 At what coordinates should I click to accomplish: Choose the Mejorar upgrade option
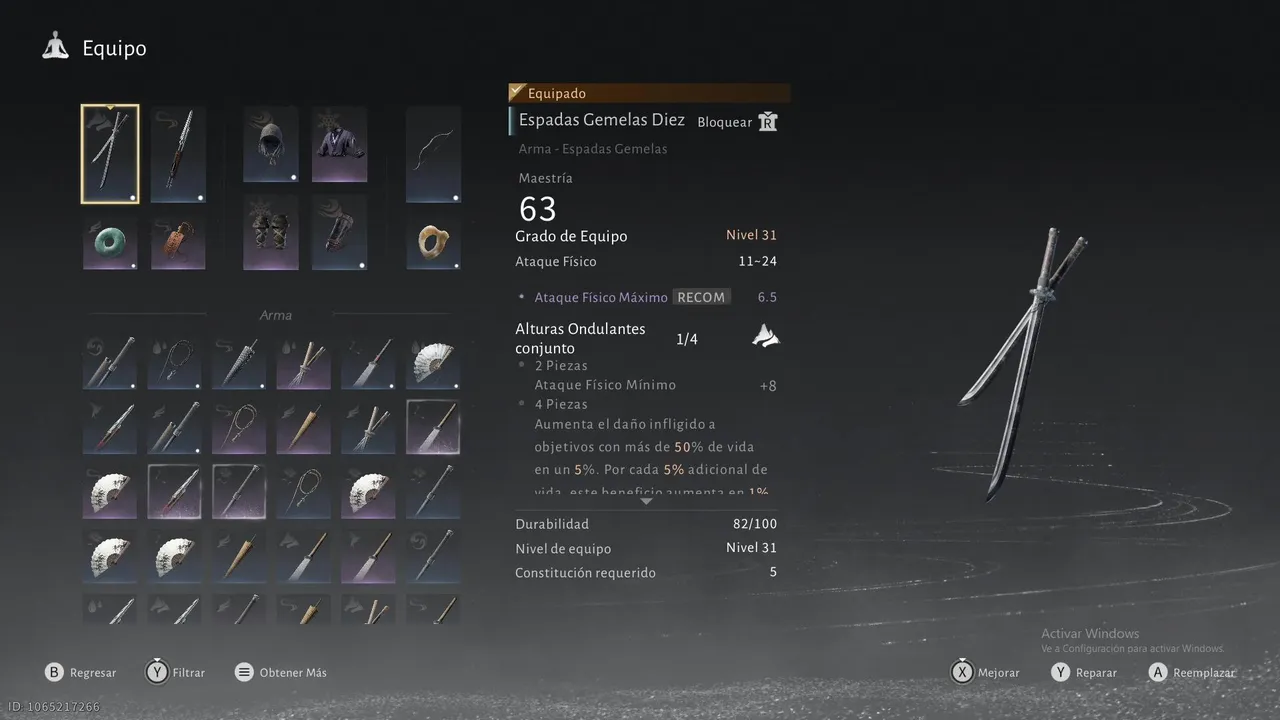(985, 672)
